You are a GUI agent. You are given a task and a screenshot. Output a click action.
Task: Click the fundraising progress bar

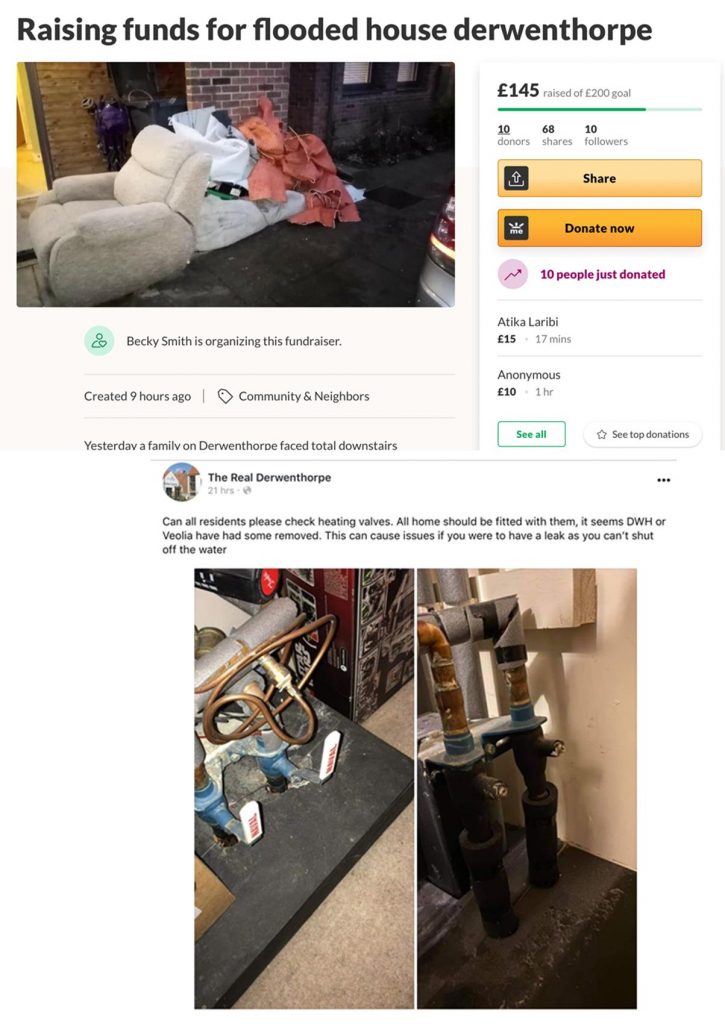coord(600,109)
